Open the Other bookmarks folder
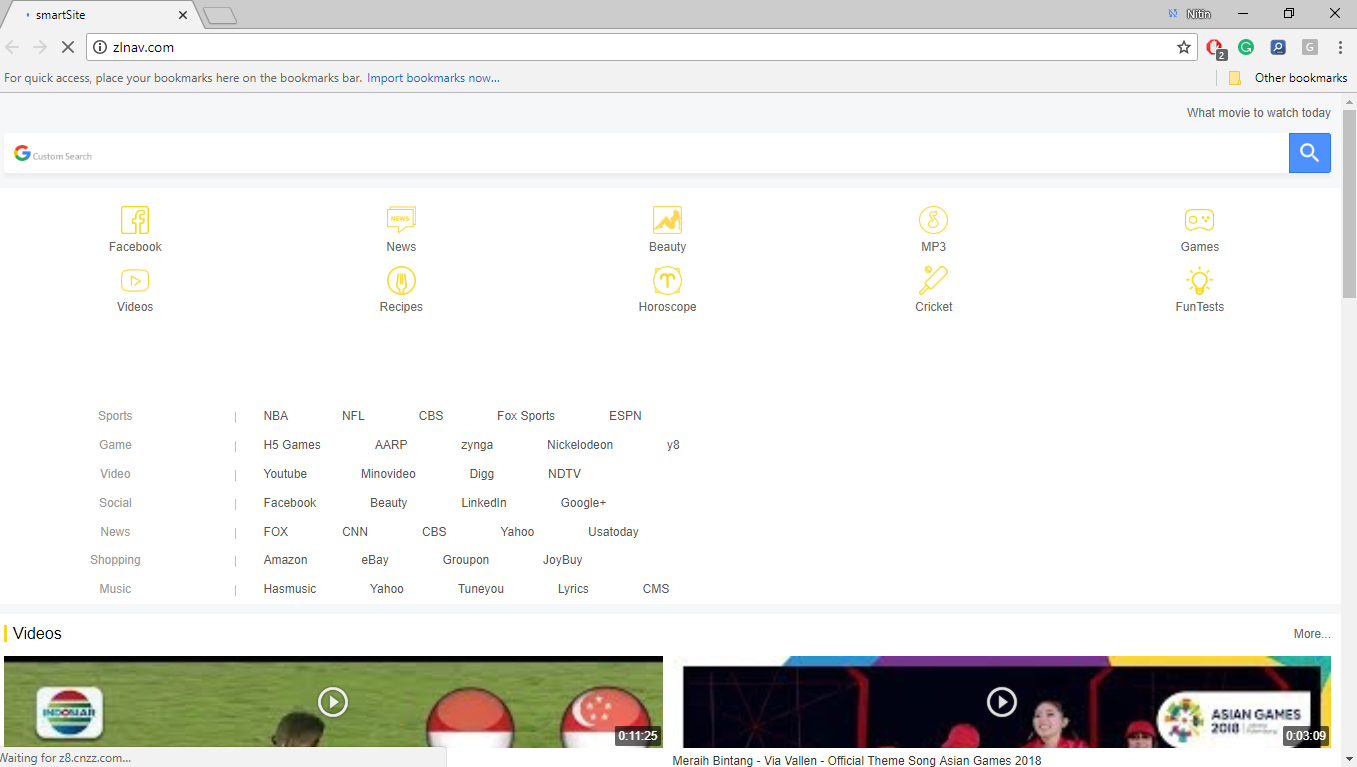This screenshot has height=767, width=1357. tap(1288, 78)
